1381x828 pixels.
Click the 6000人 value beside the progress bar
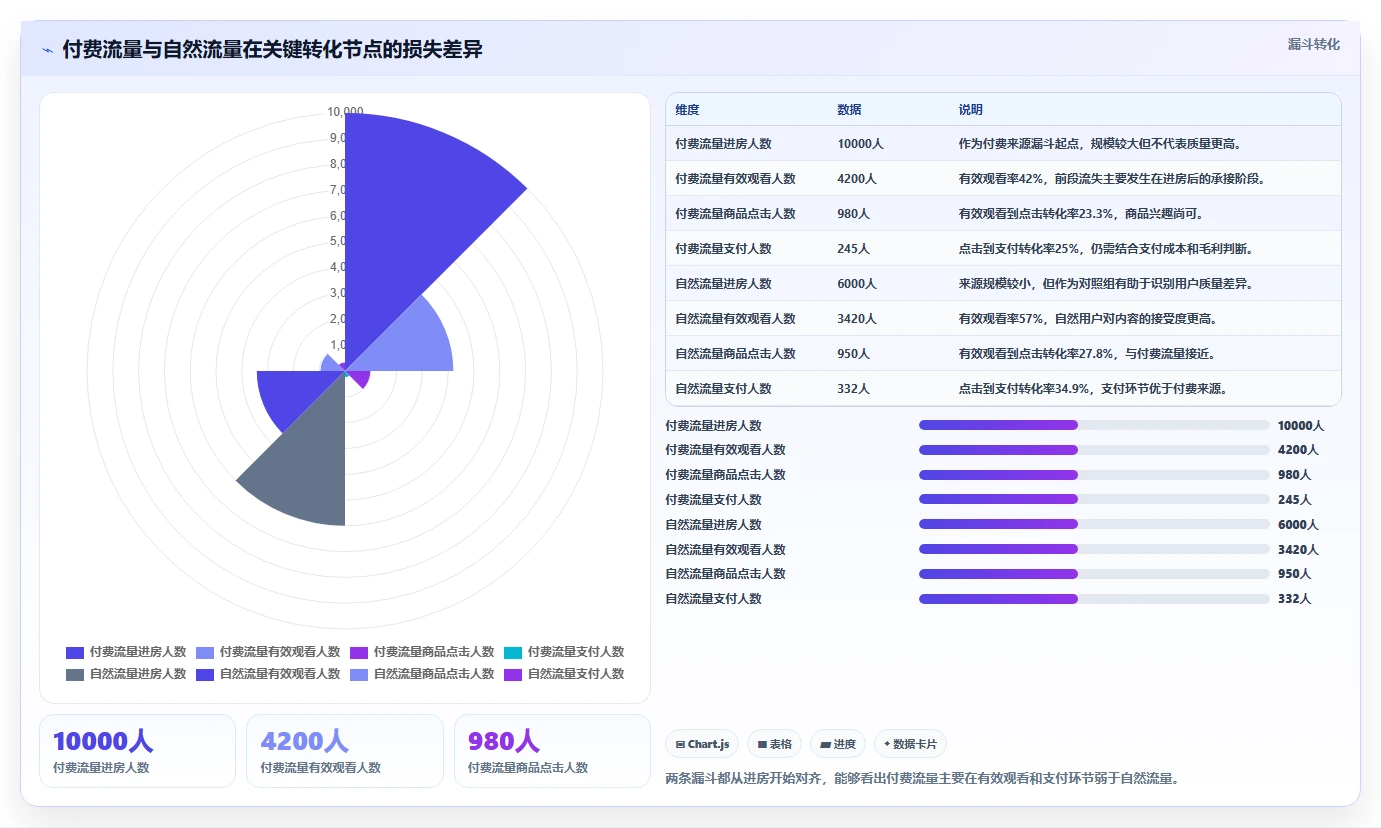coord(1298,525)
